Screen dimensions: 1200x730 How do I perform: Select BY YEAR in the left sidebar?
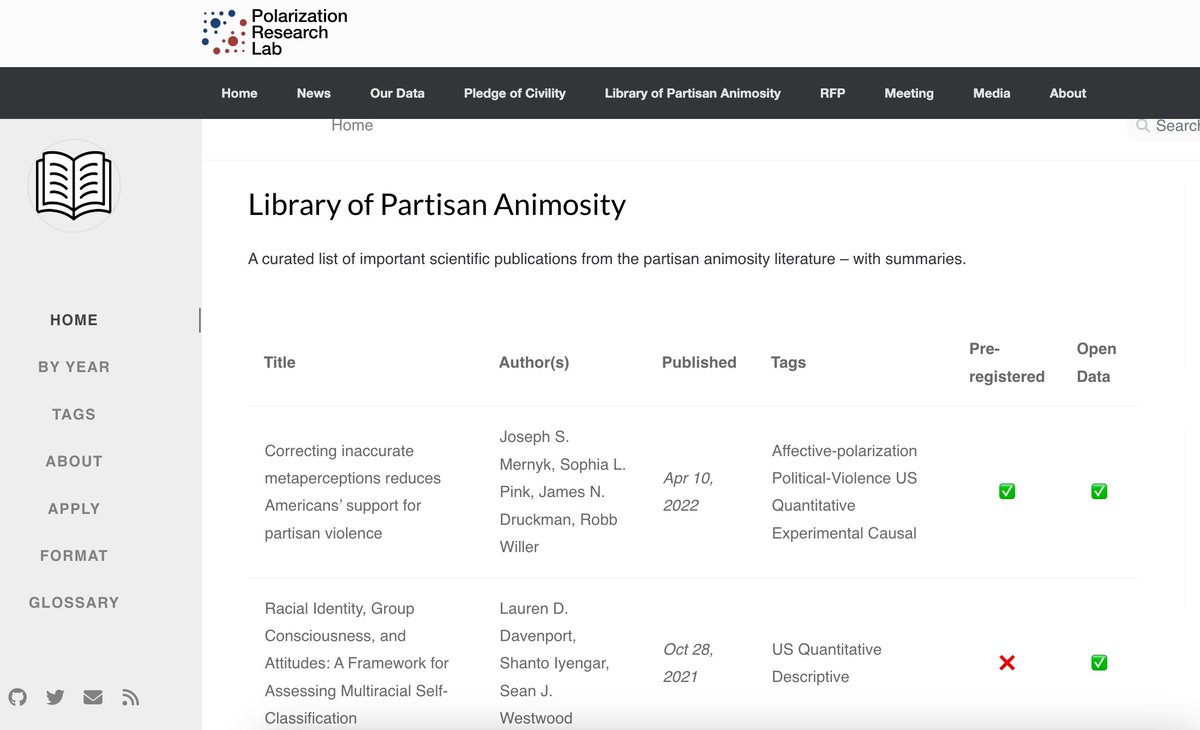74,367
